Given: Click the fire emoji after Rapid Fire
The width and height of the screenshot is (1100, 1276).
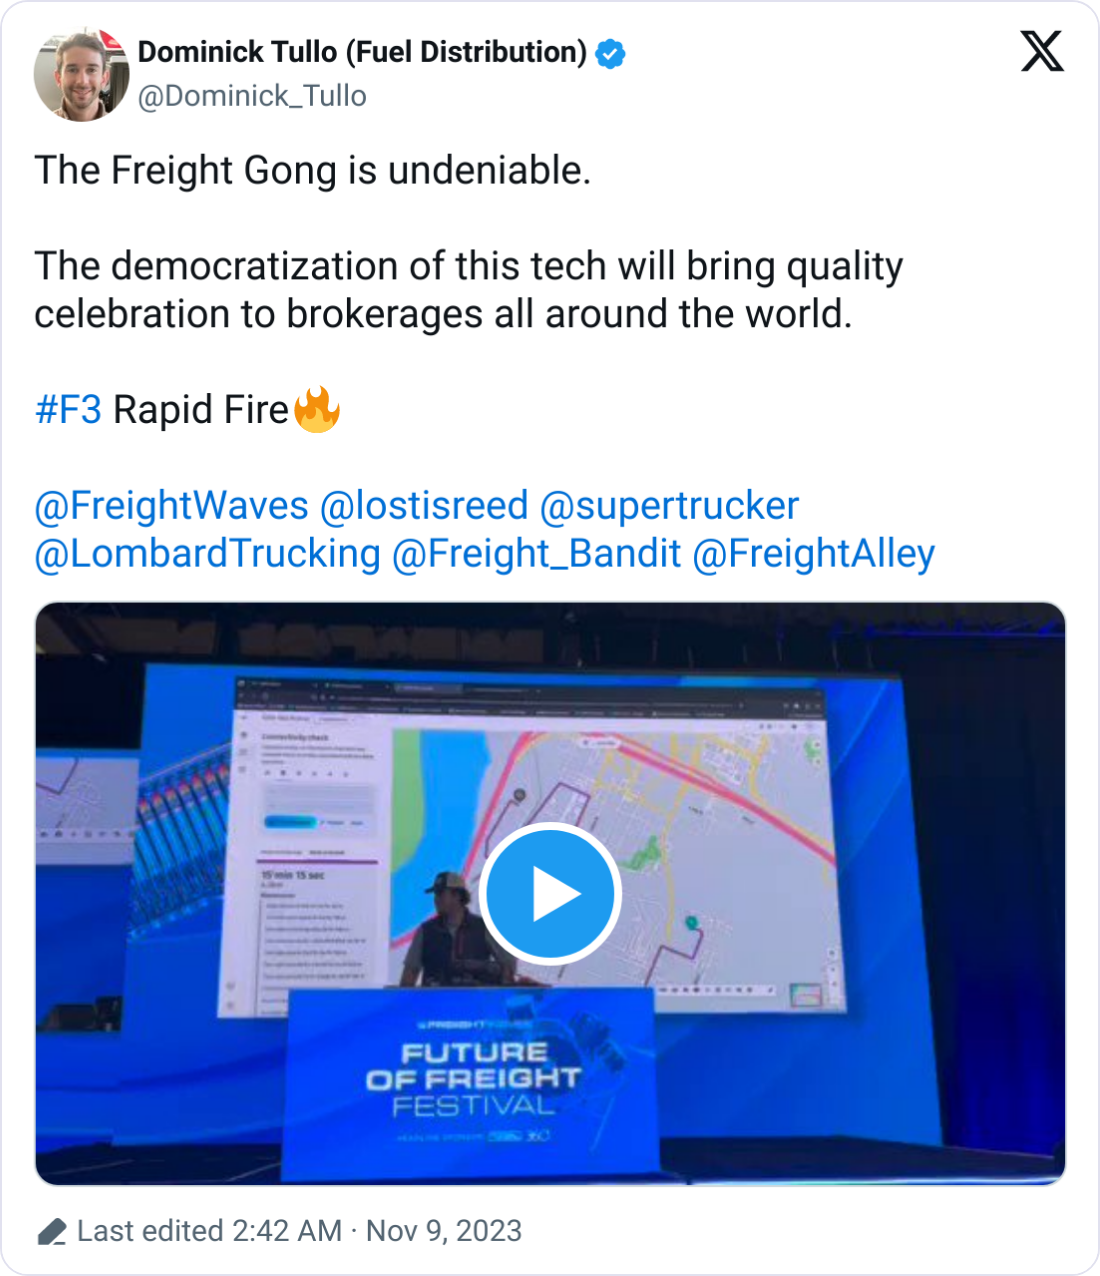Looking at the screenshot, I should (317, 410).
